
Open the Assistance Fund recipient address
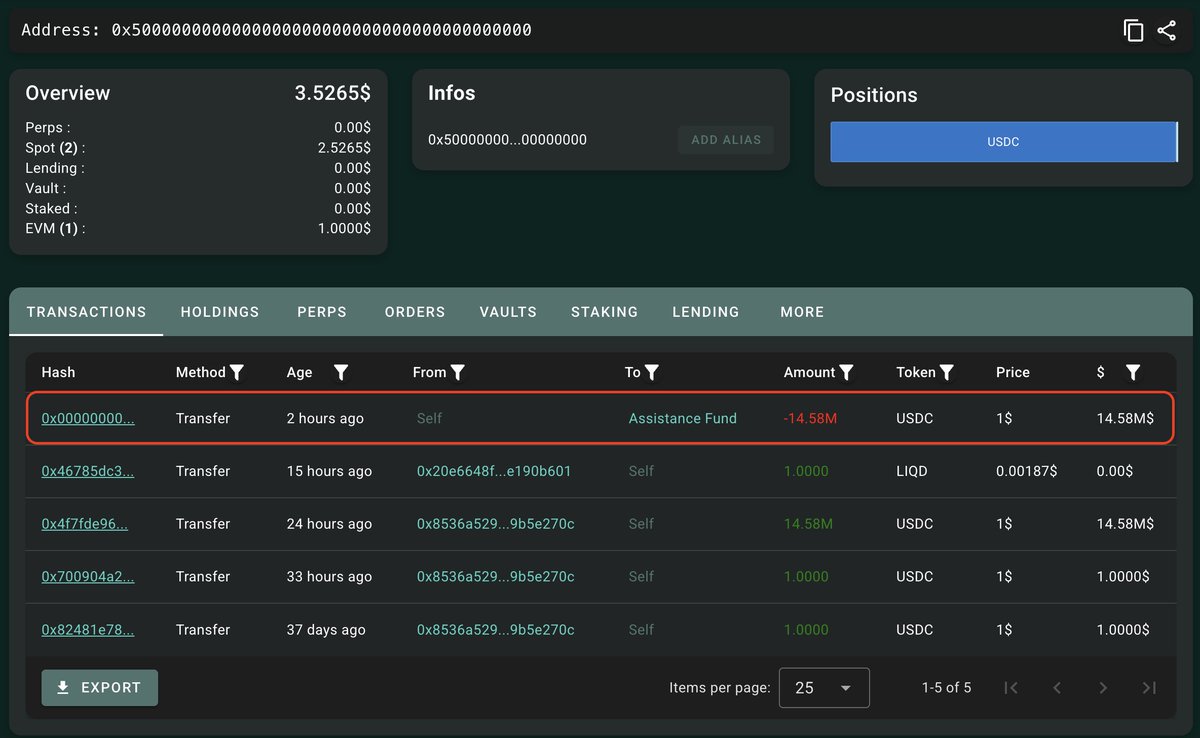pyautogui.click(x=683, y=419)
